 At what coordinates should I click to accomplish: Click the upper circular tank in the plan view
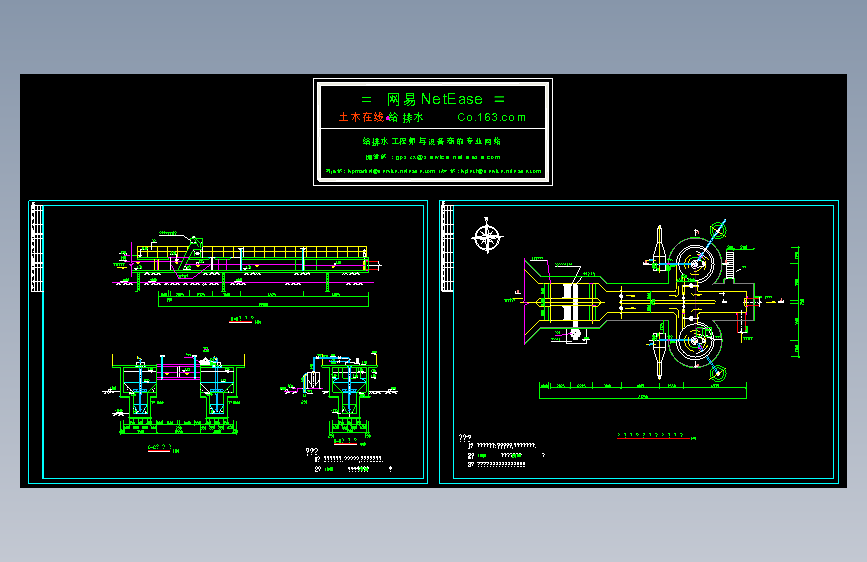[x=694, y=263]
